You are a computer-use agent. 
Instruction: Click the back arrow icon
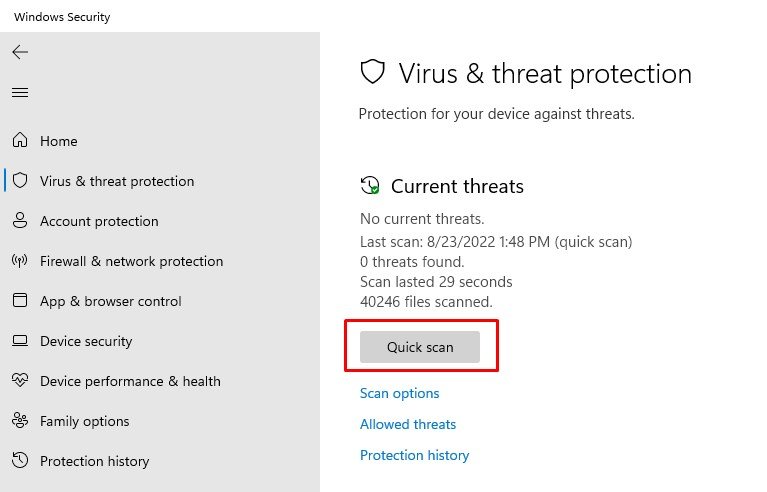coord(20,52)
